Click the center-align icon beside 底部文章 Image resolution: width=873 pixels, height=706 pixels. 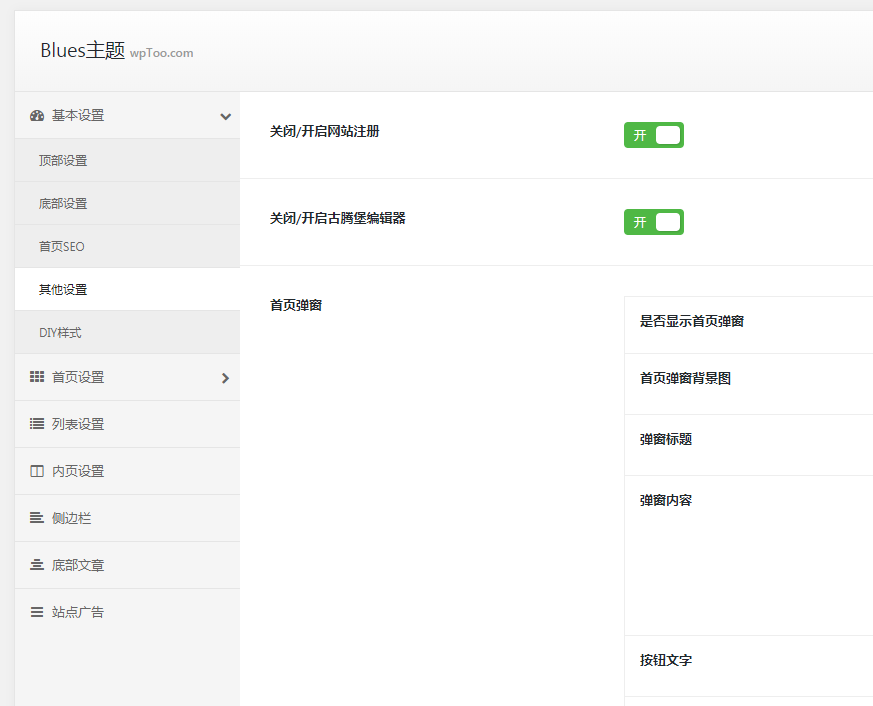(x=37, y=566)
